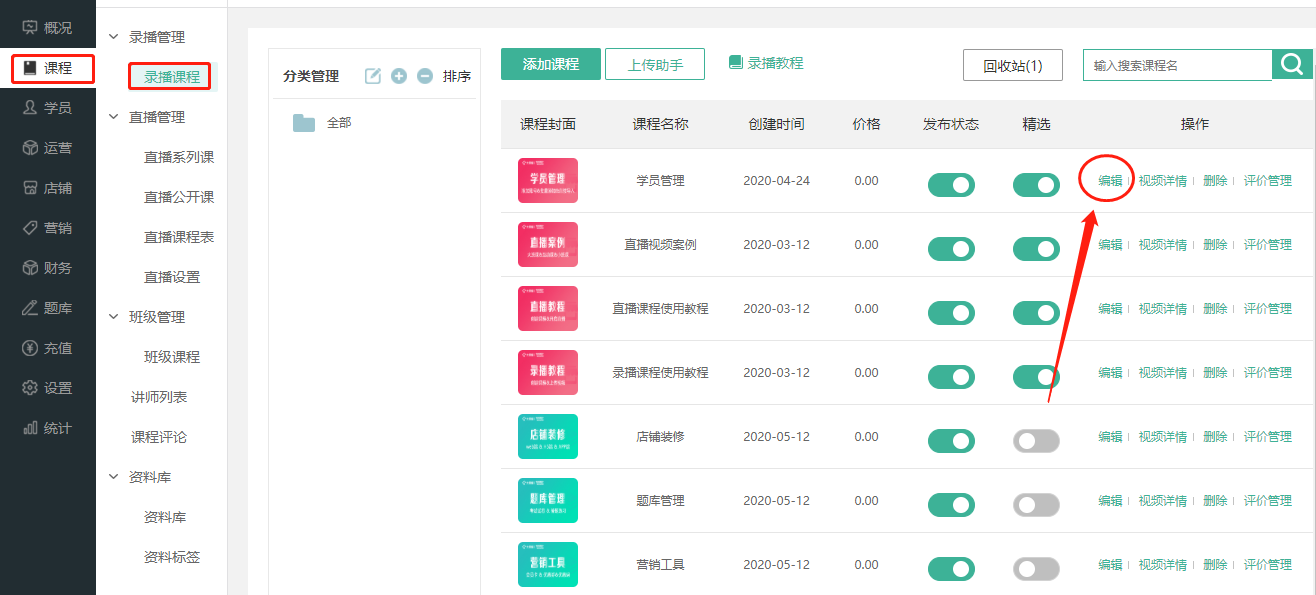Focus the 输入搜索课程名 search field
Screen dimensions: 1316x595
click(1177, 65)
